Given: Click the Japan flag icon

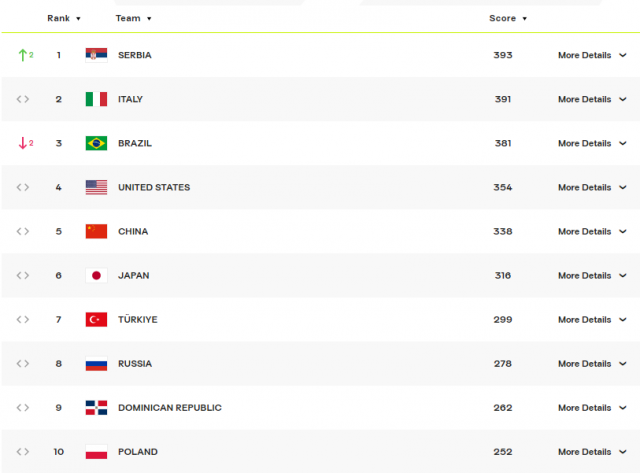Looking at the screenshot, I should pos(96,275).
